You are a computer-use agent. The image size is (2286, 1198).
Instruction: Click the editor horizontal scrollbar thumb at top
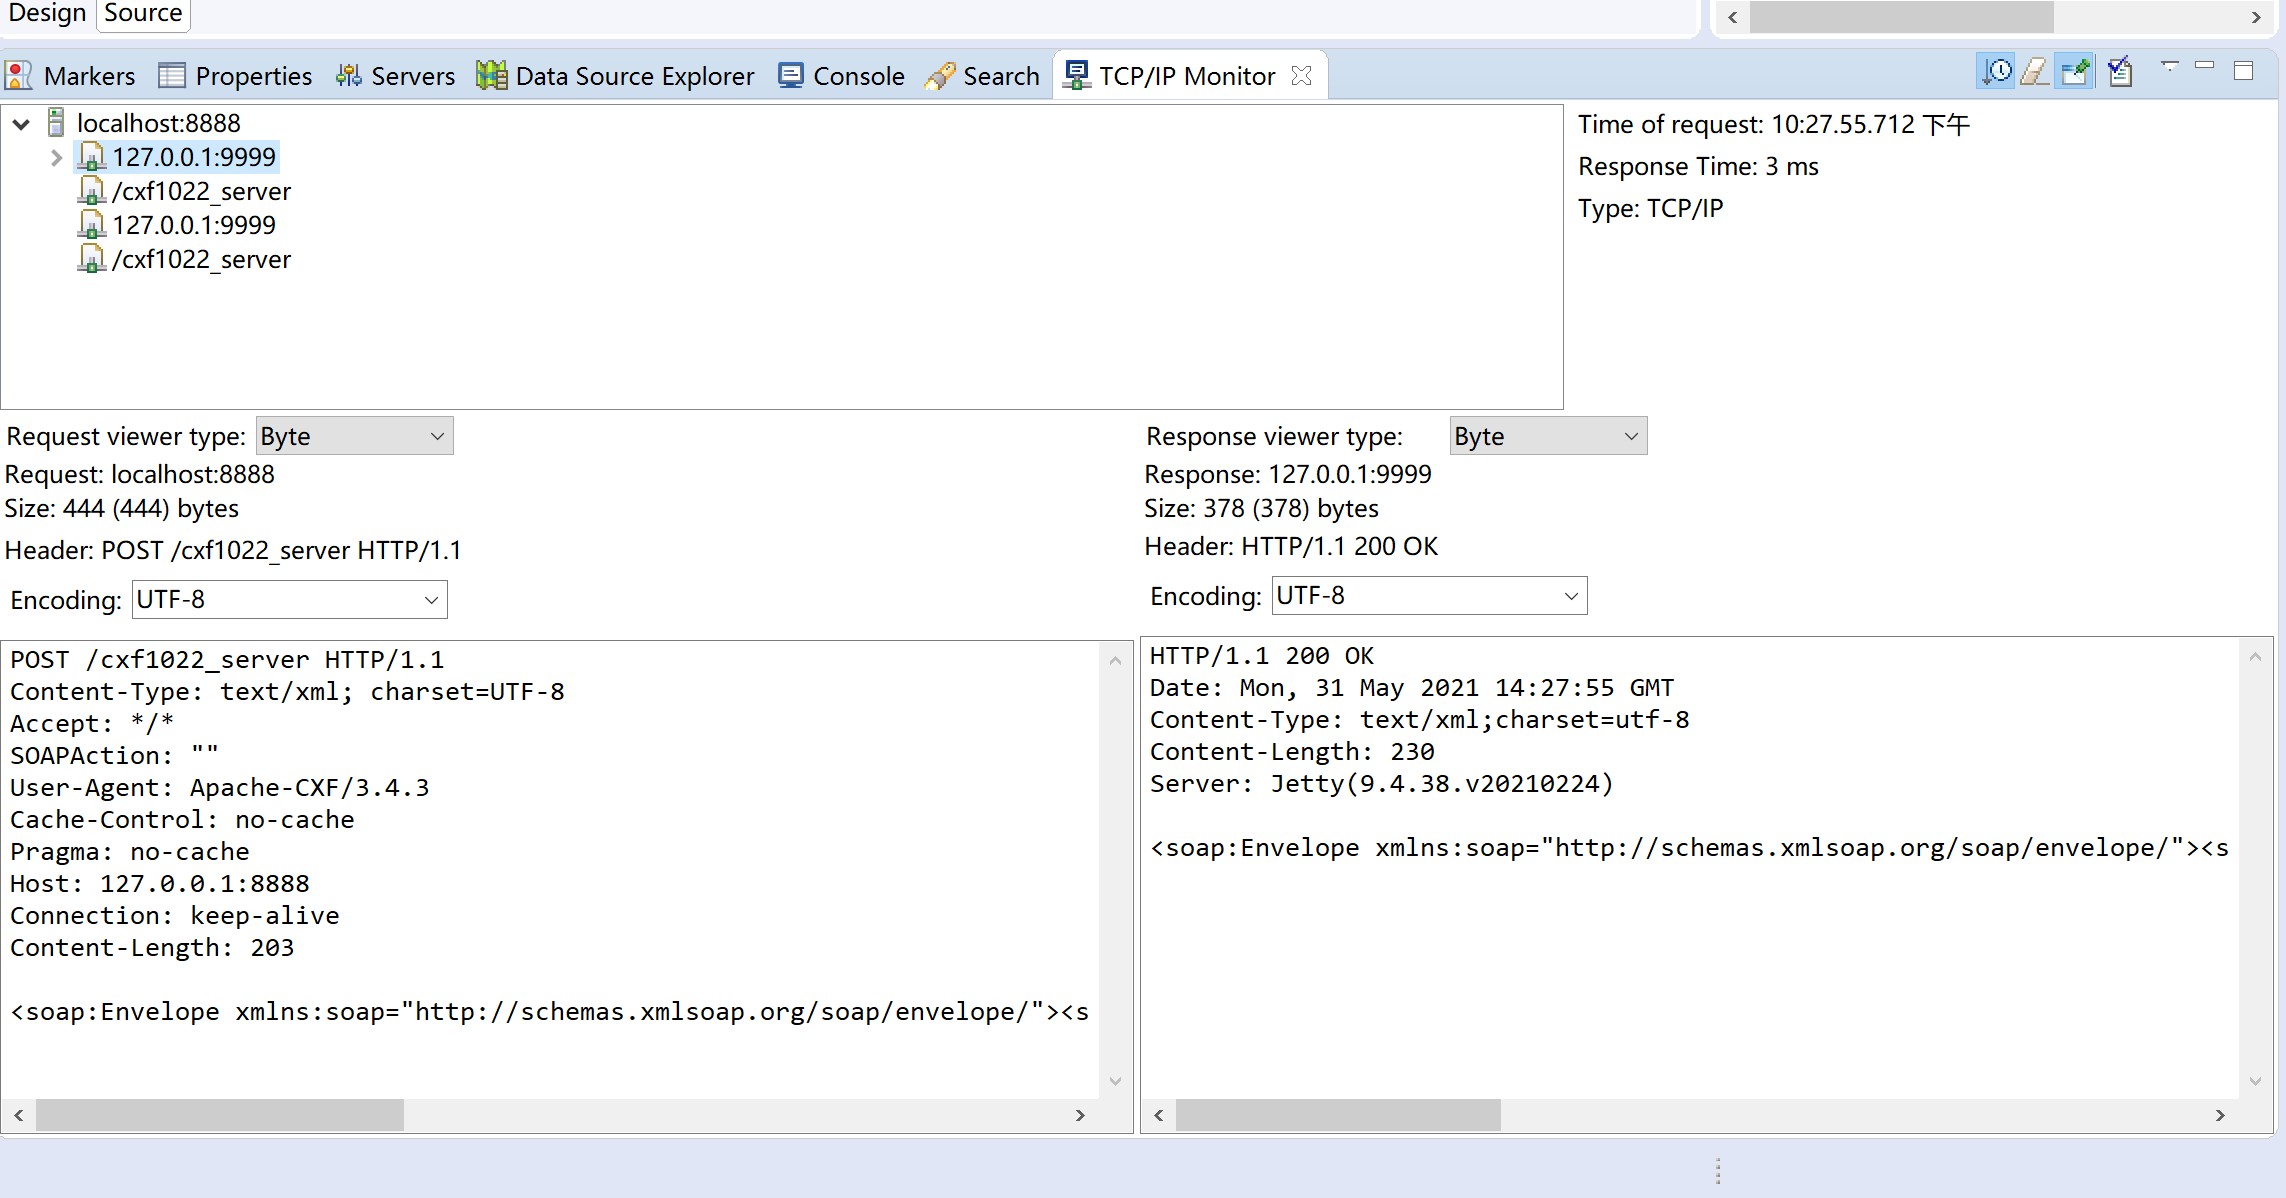point(1902,17)
